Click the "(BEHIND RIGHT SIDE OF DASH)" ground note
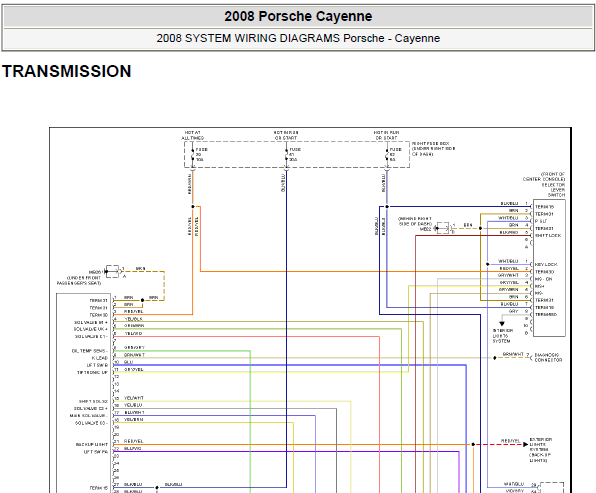Screen dimensions: 596x493 (415, 222)
